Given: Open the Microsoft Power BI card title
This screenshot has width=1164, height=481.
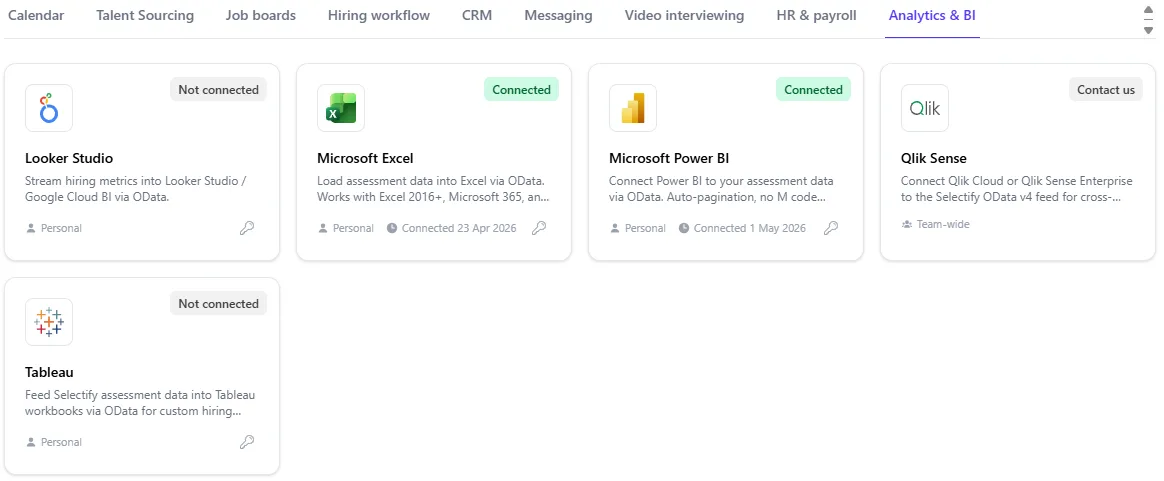Looking at the screenshot, I should point(670,158).
